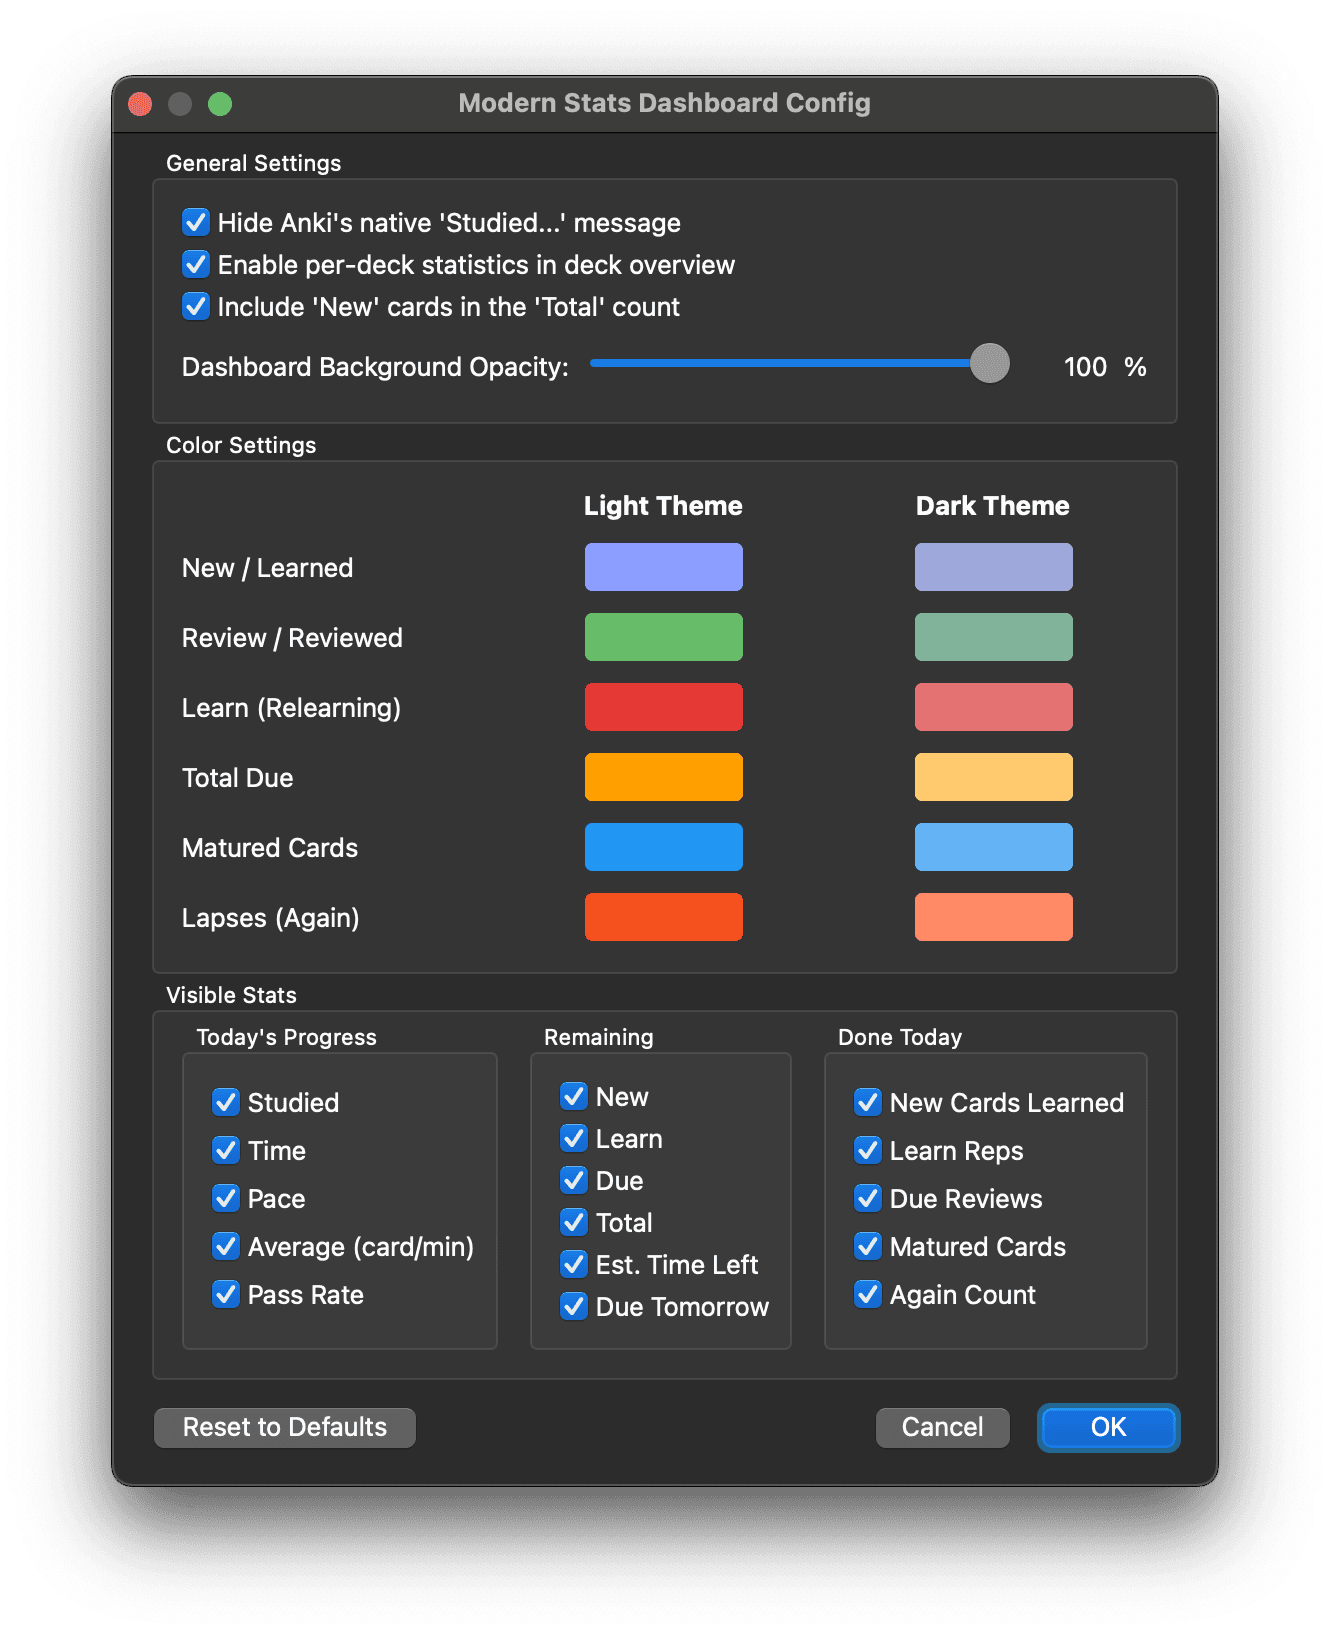The height and width of the screenshot is (1634, 1330).
Task: Confirm settings with OK
Action: (1109, 1427)
